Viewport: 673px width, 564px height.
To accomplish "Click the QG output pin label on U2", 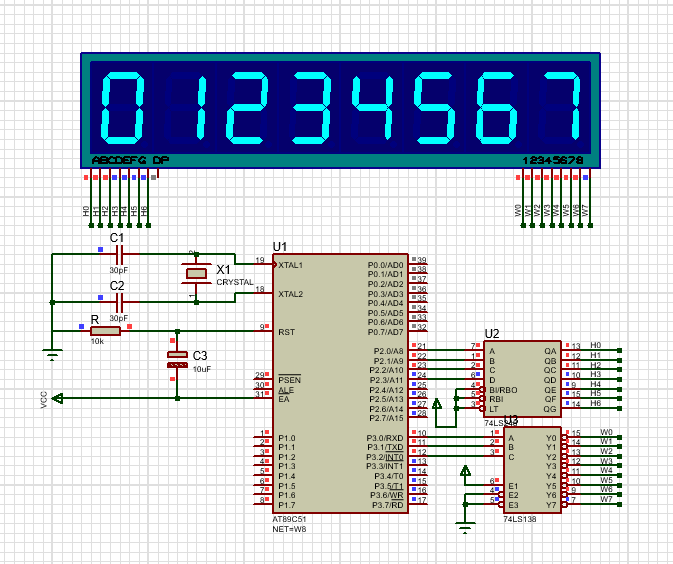I will 550,409.
